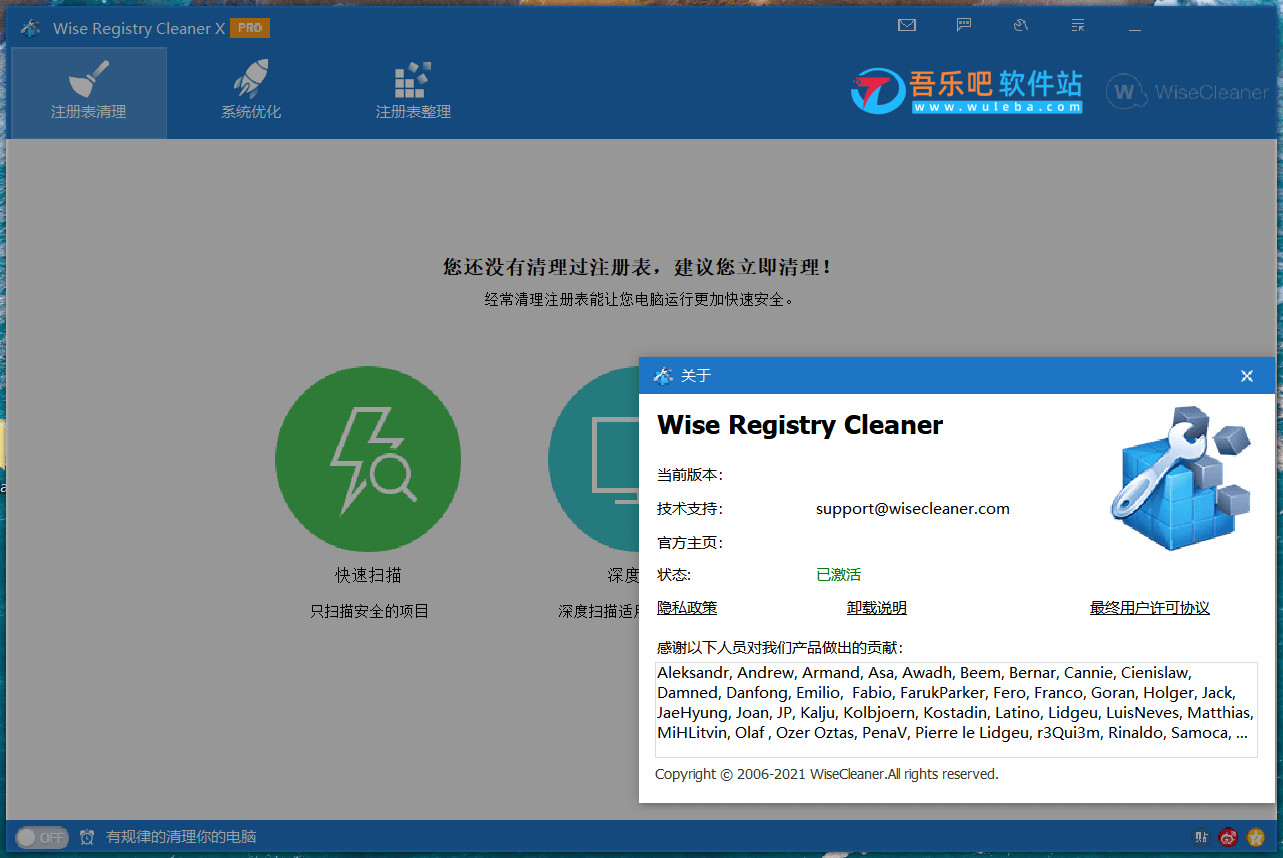The height and width of the screenshot is (858, 1283).
Task: Click the 关于 dialog title icon
Action: [663, 376]
